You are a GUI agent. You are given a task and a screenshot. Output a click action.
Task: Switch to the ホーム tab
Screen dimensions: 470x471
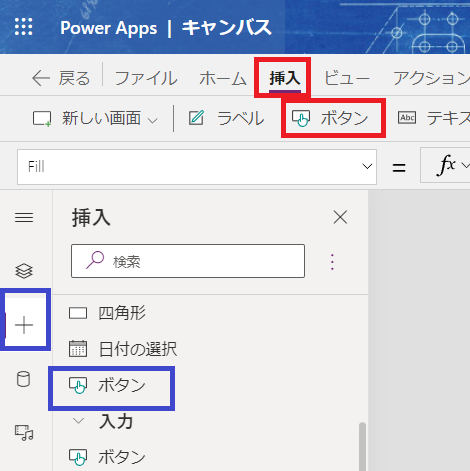[223, 78]
